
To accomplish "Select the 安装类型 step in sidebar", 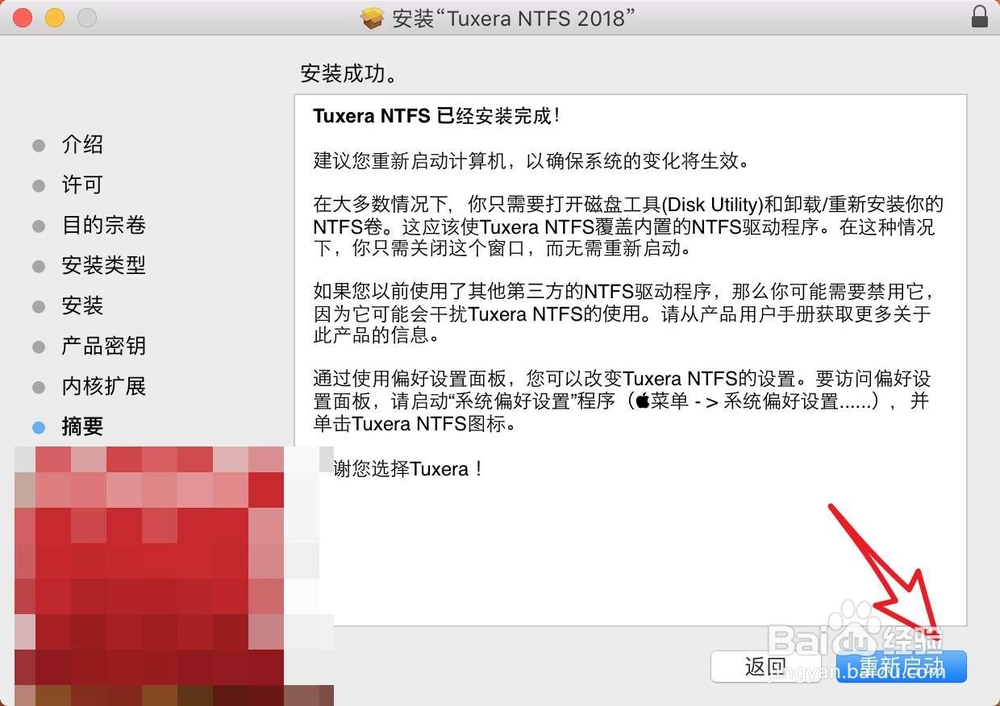I will pos(104,265).
